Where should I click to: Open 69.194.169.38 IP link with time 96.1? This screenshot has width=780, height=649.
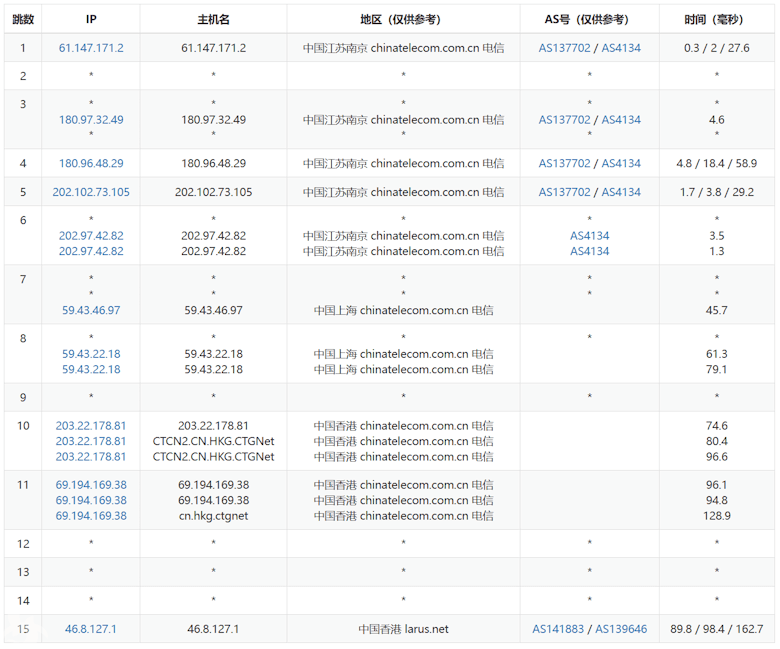(x=91, y=484)
